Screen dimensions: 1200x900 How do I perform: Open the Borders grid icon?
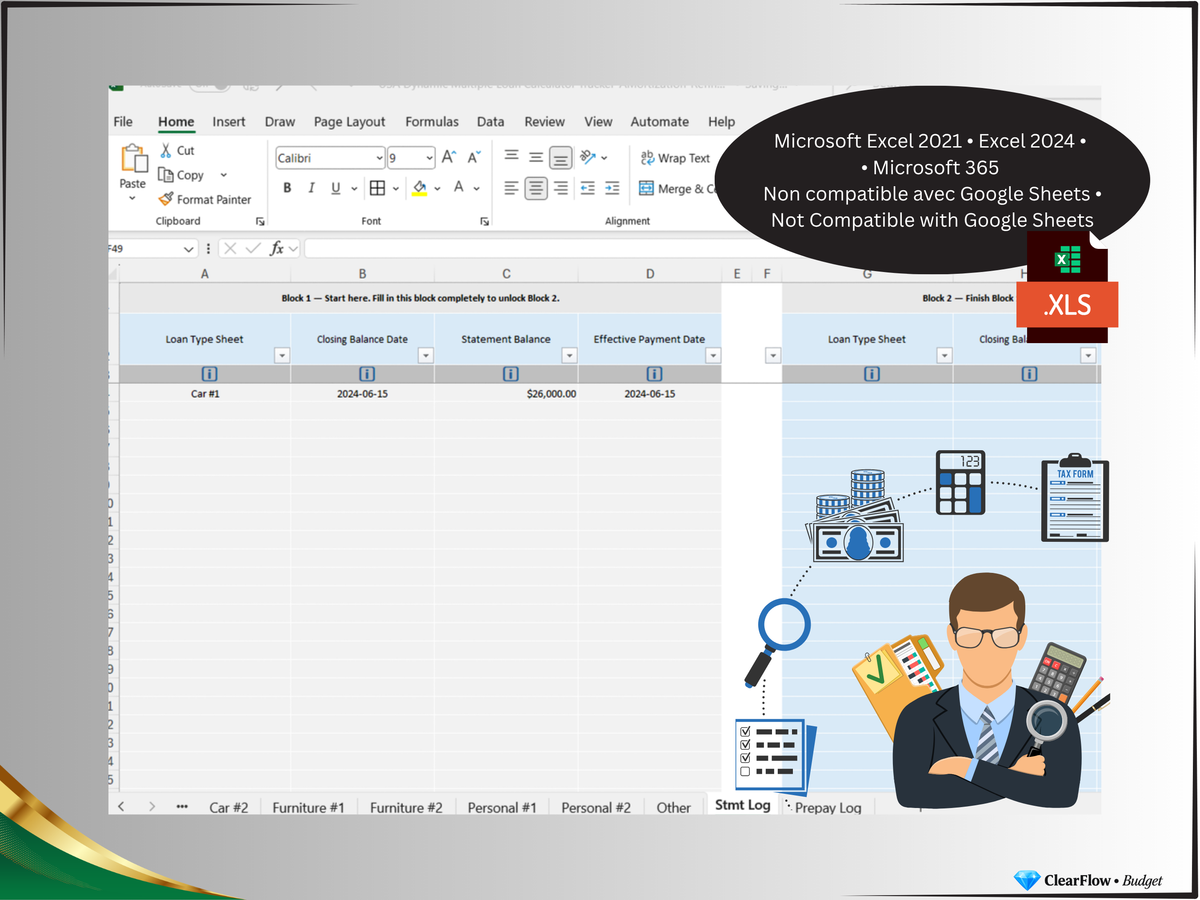coord(377,188)
